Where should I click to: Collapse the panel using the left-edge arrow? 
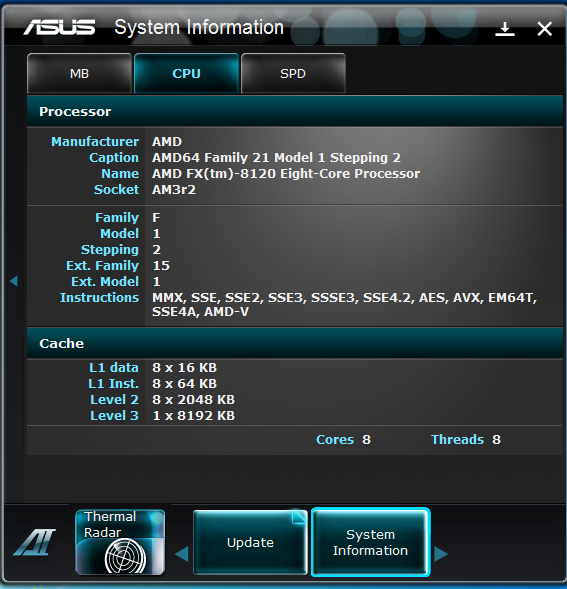point(14,281)
